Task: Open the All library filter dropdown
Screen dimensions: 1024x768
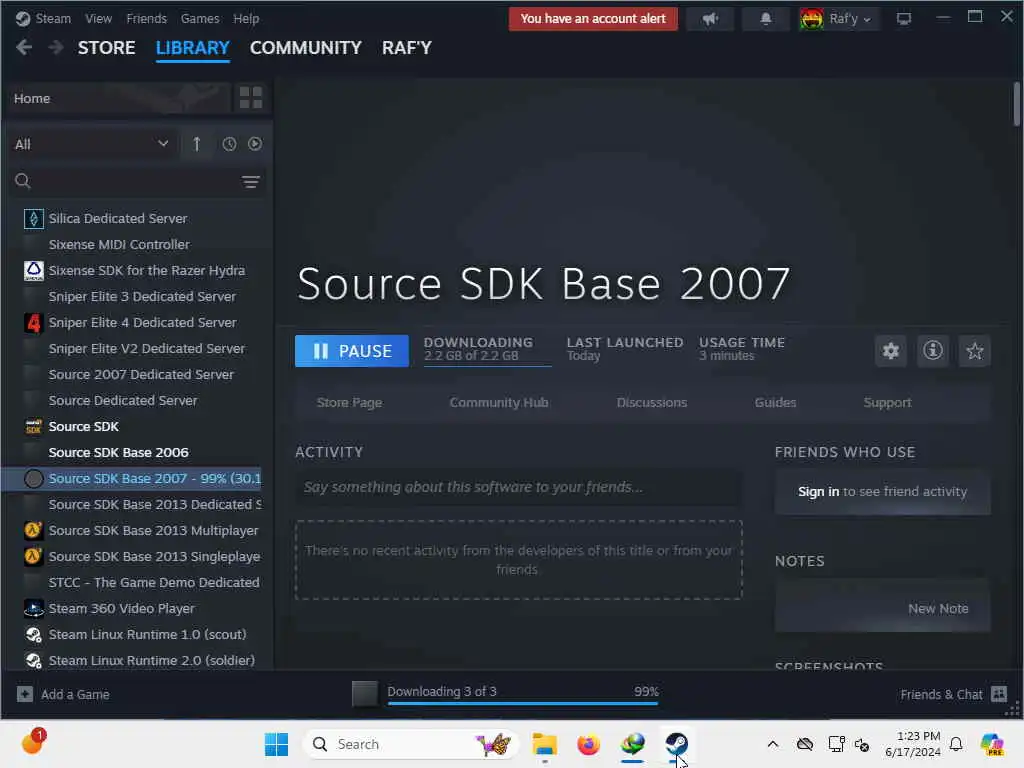Action: pos(91,144)
